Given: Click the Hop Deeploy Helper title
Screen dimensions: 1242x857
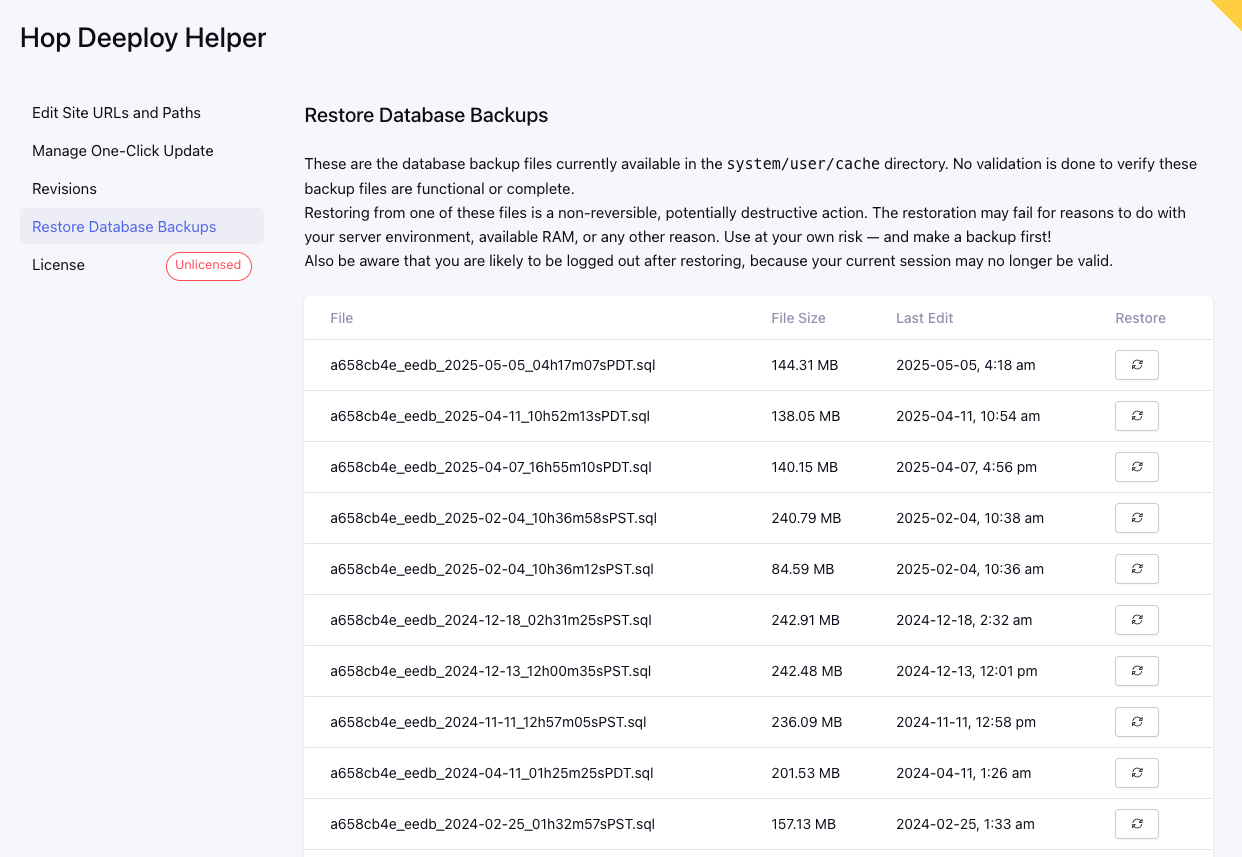Looking at the screenshot, I should pyautogui.click(x=142, y=38).
